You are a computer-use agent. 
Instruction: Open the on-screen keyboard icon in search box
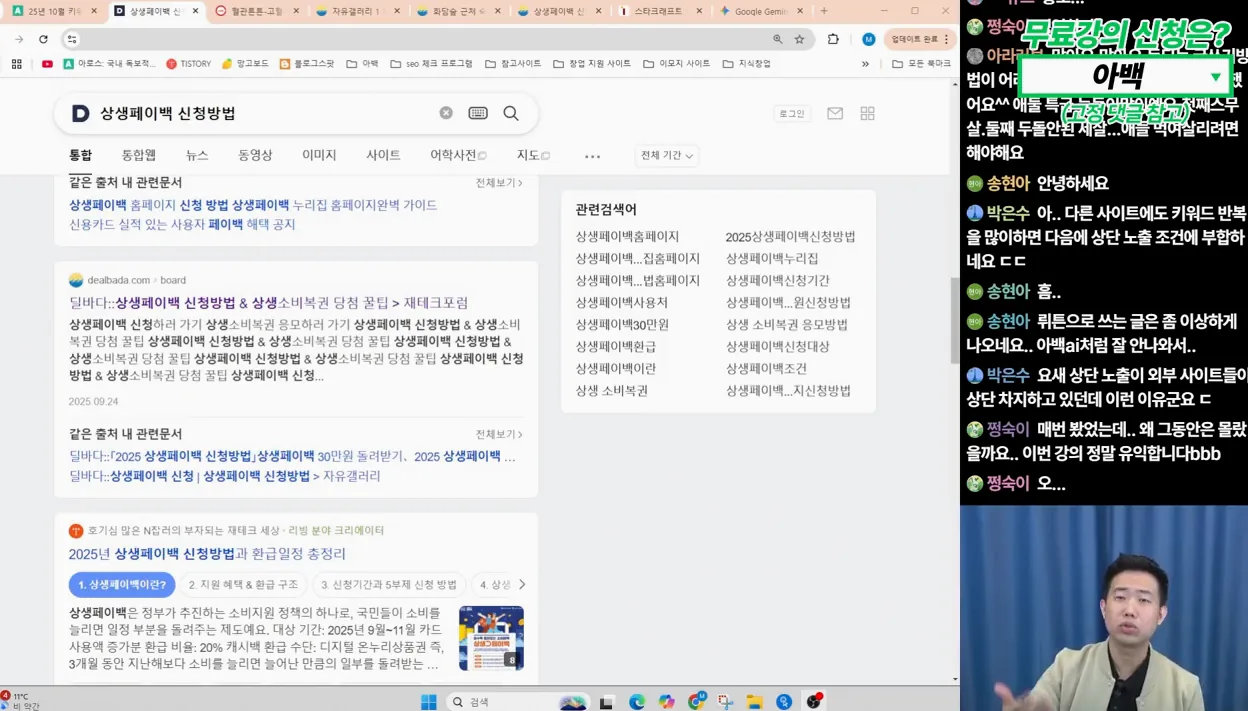click(x=478, y=113)
